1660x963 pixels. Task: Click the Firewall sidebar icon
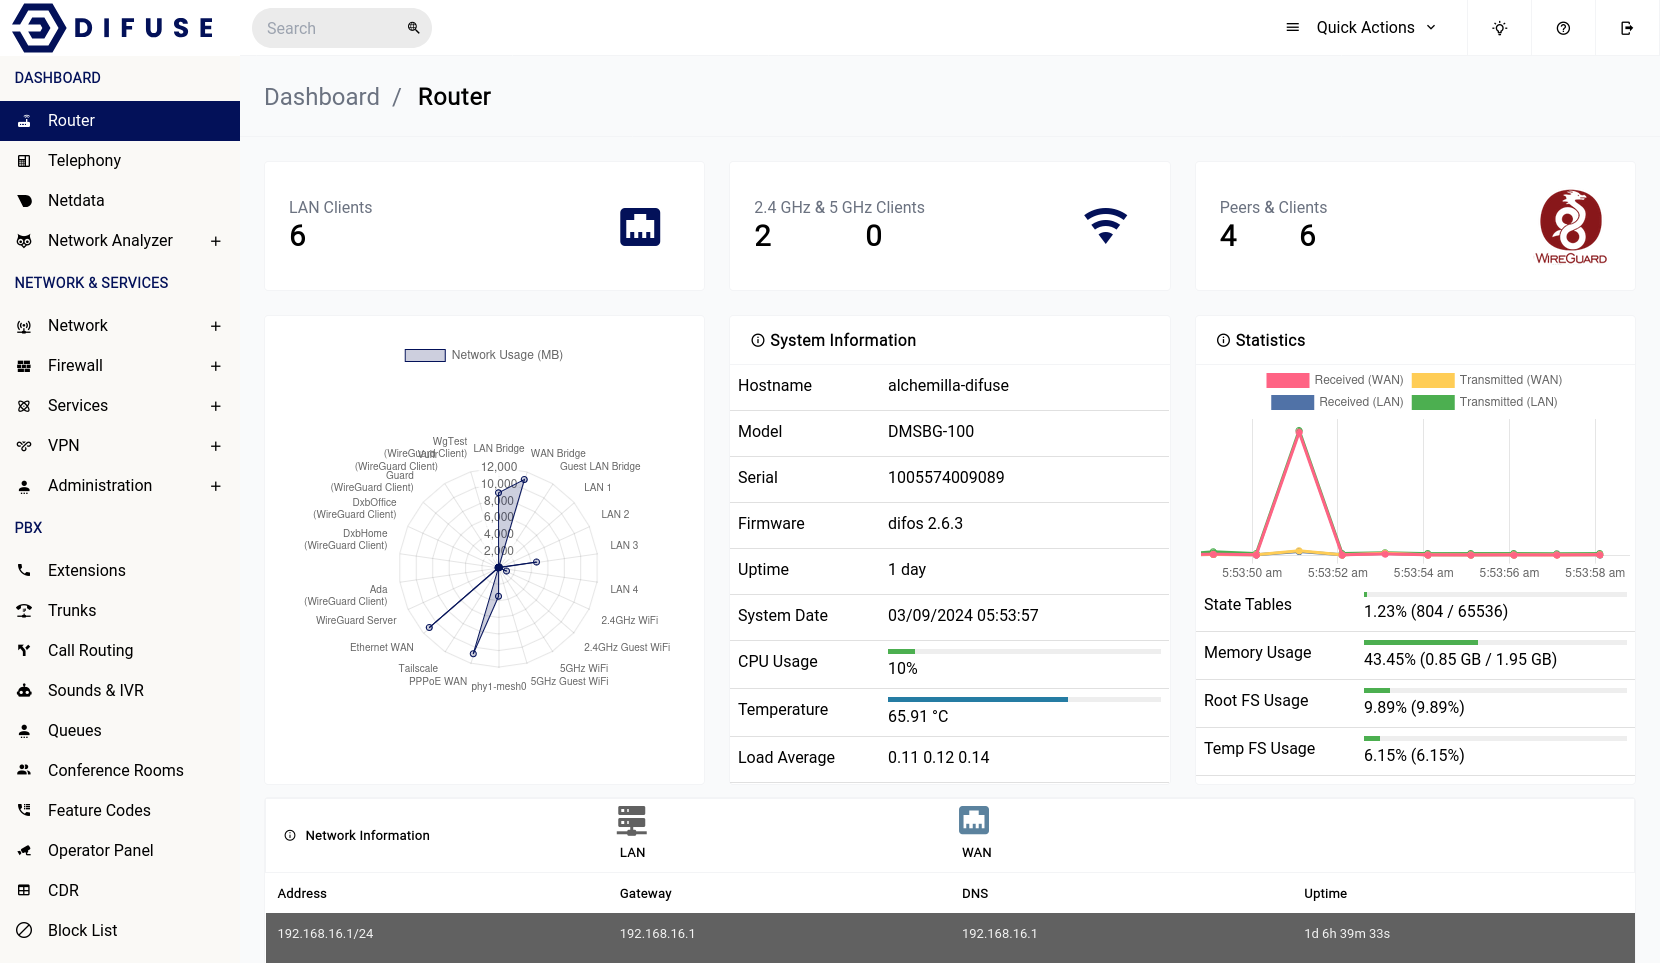[24, 366]
